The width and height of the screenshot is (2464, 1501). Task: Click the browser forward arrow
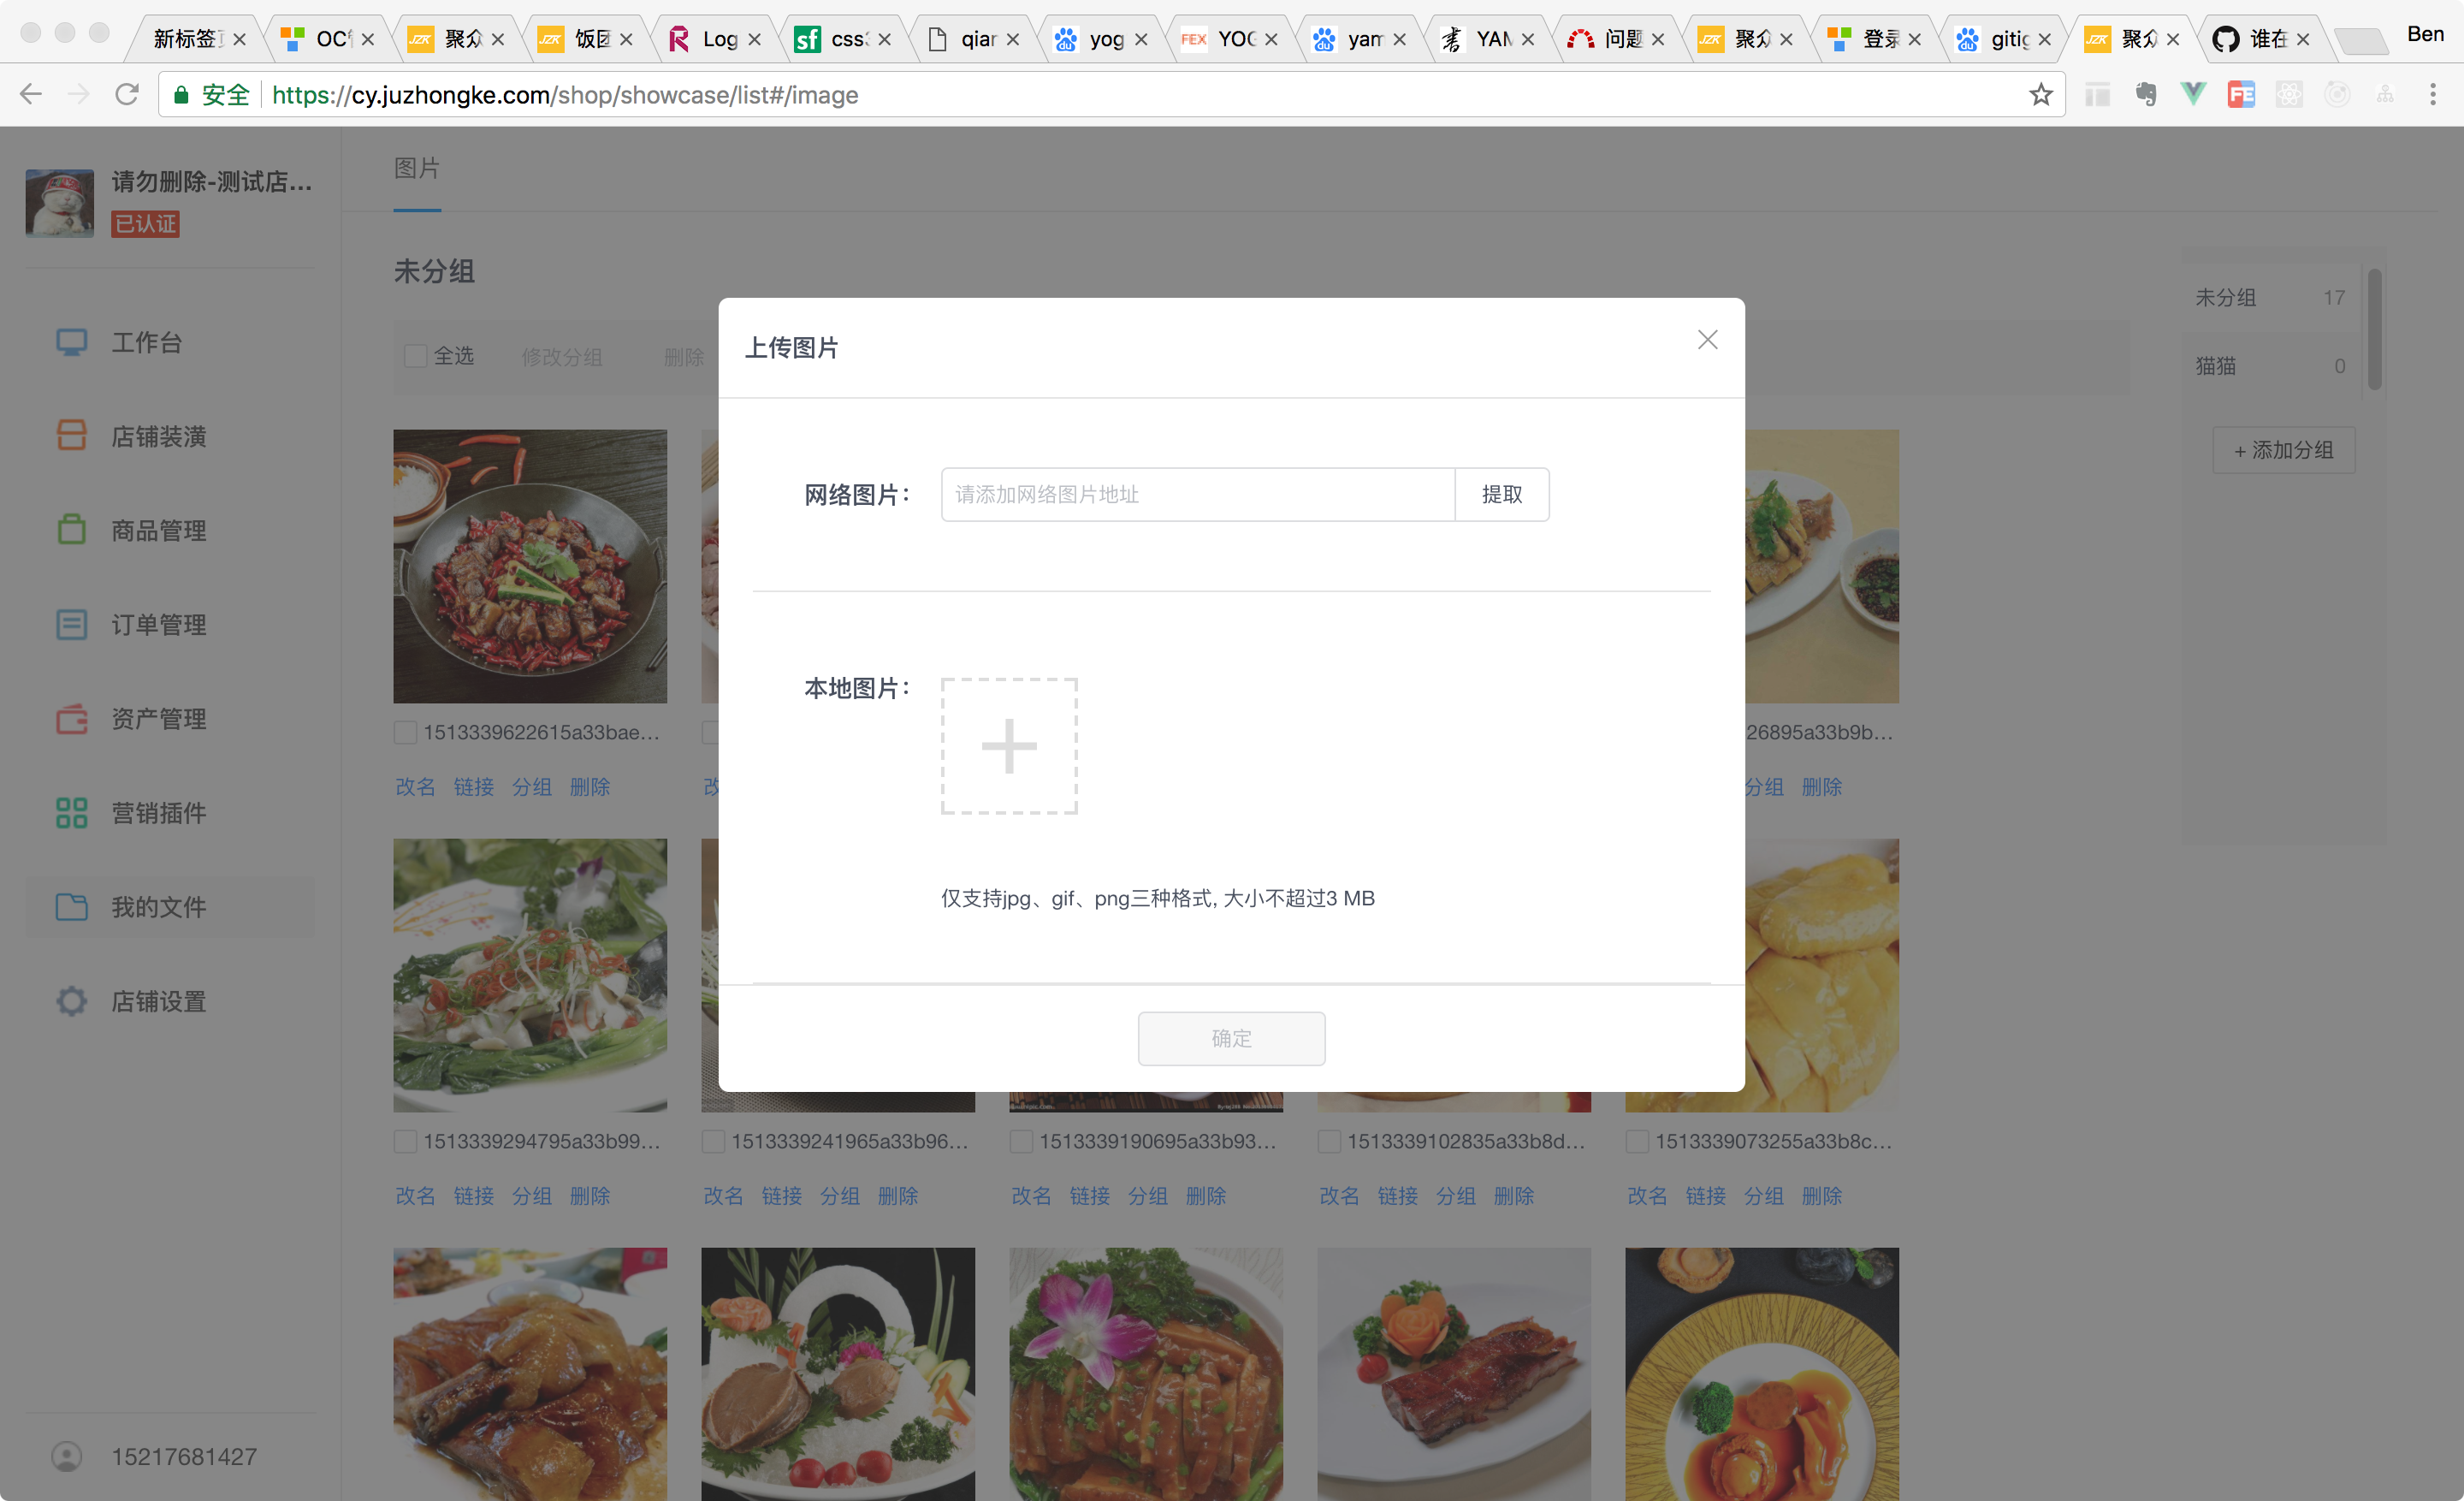click(x=78, y=95)
